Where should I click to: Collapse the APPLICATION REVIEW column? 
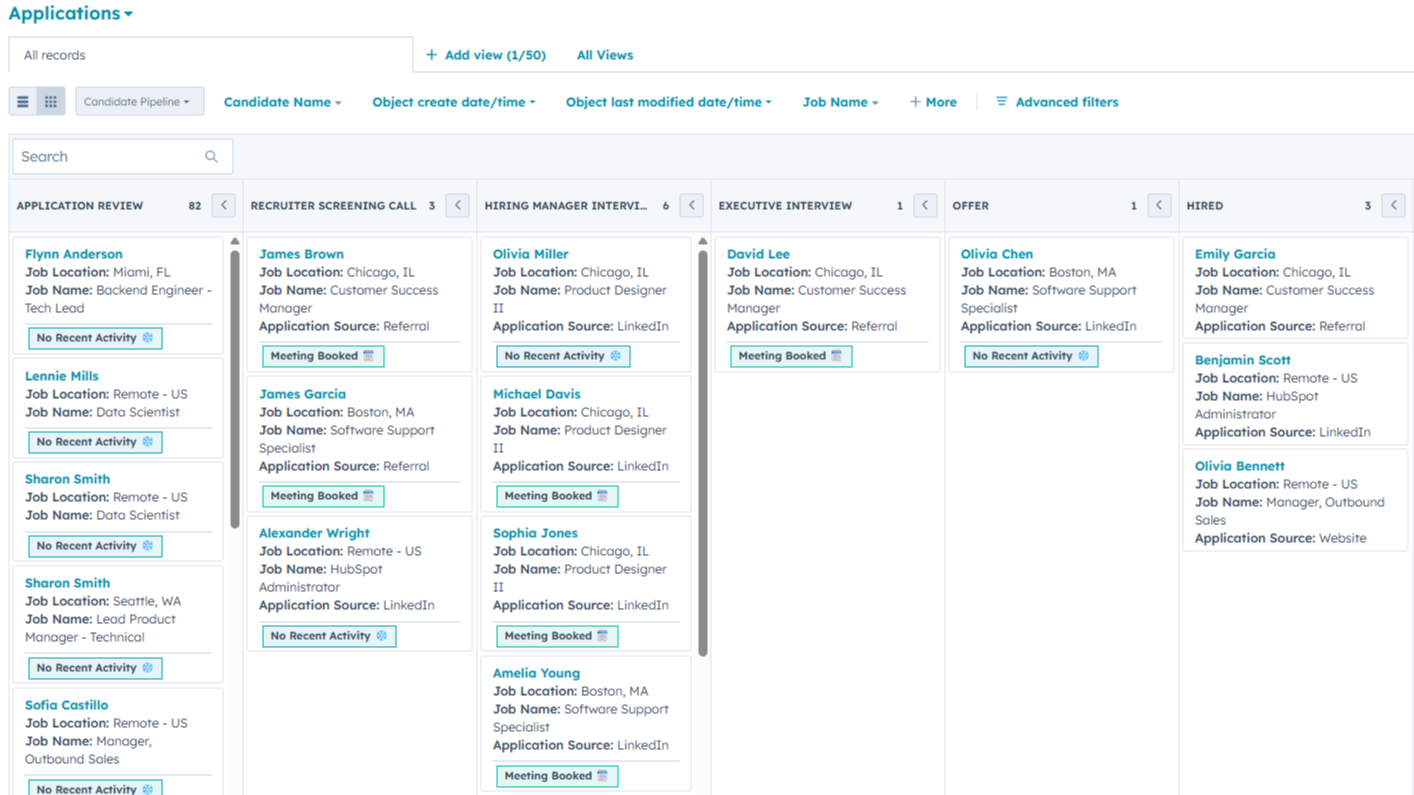223,205
